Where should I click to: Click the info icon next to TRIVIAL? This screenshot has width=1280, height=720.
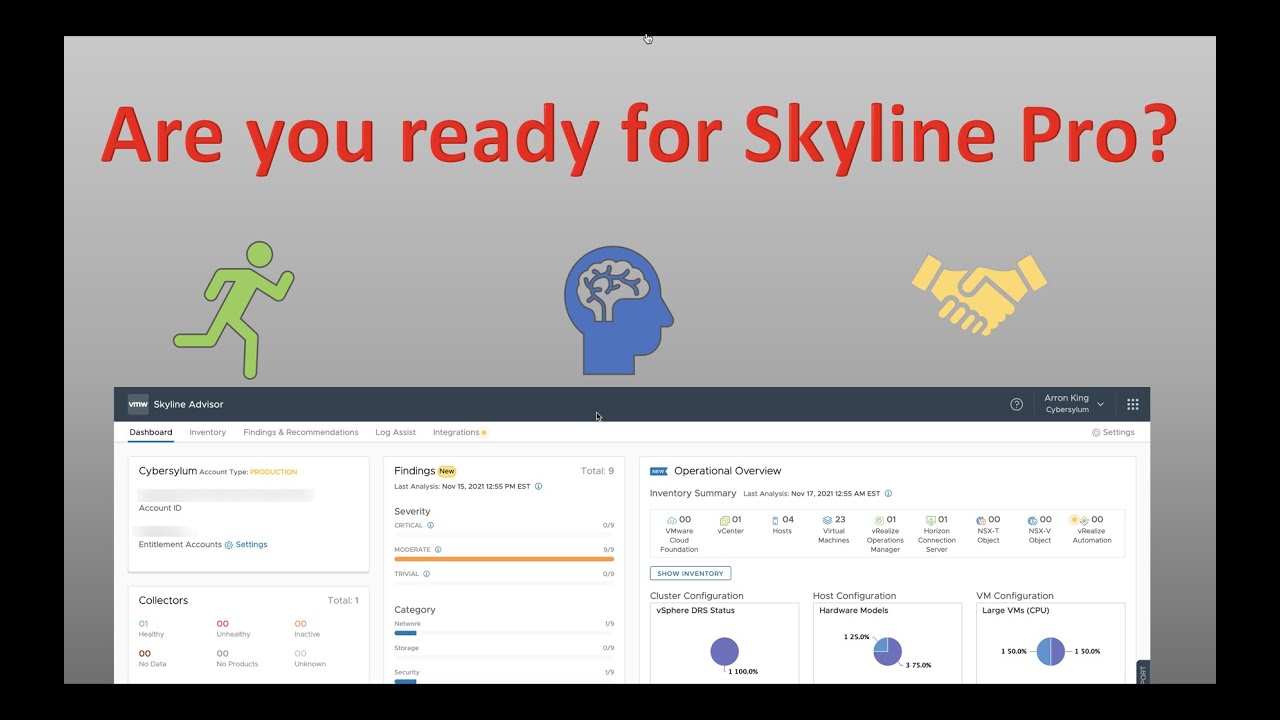coord(426,574)
